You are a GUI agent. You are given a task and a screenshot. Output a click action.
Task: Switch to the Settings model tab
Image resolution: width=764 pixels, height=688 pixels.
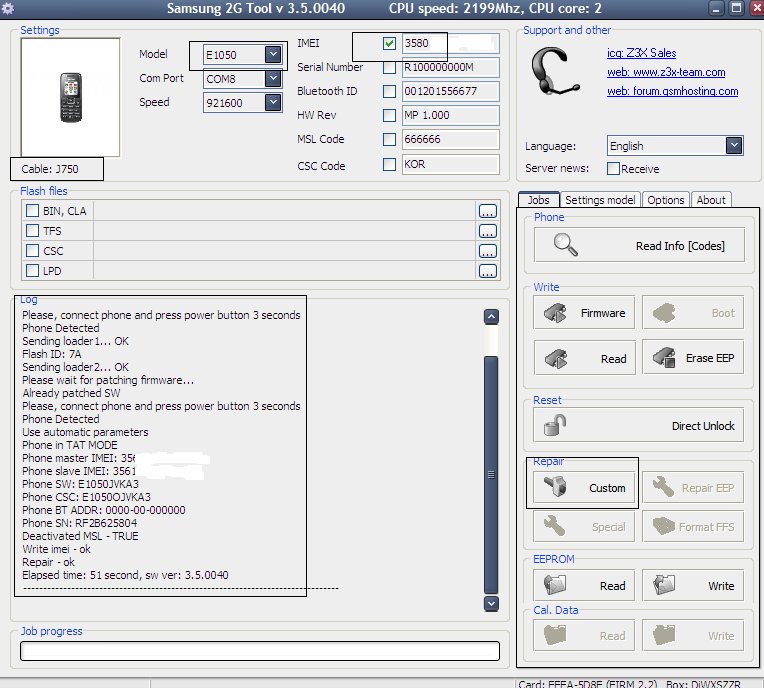[x=600, y=200]
